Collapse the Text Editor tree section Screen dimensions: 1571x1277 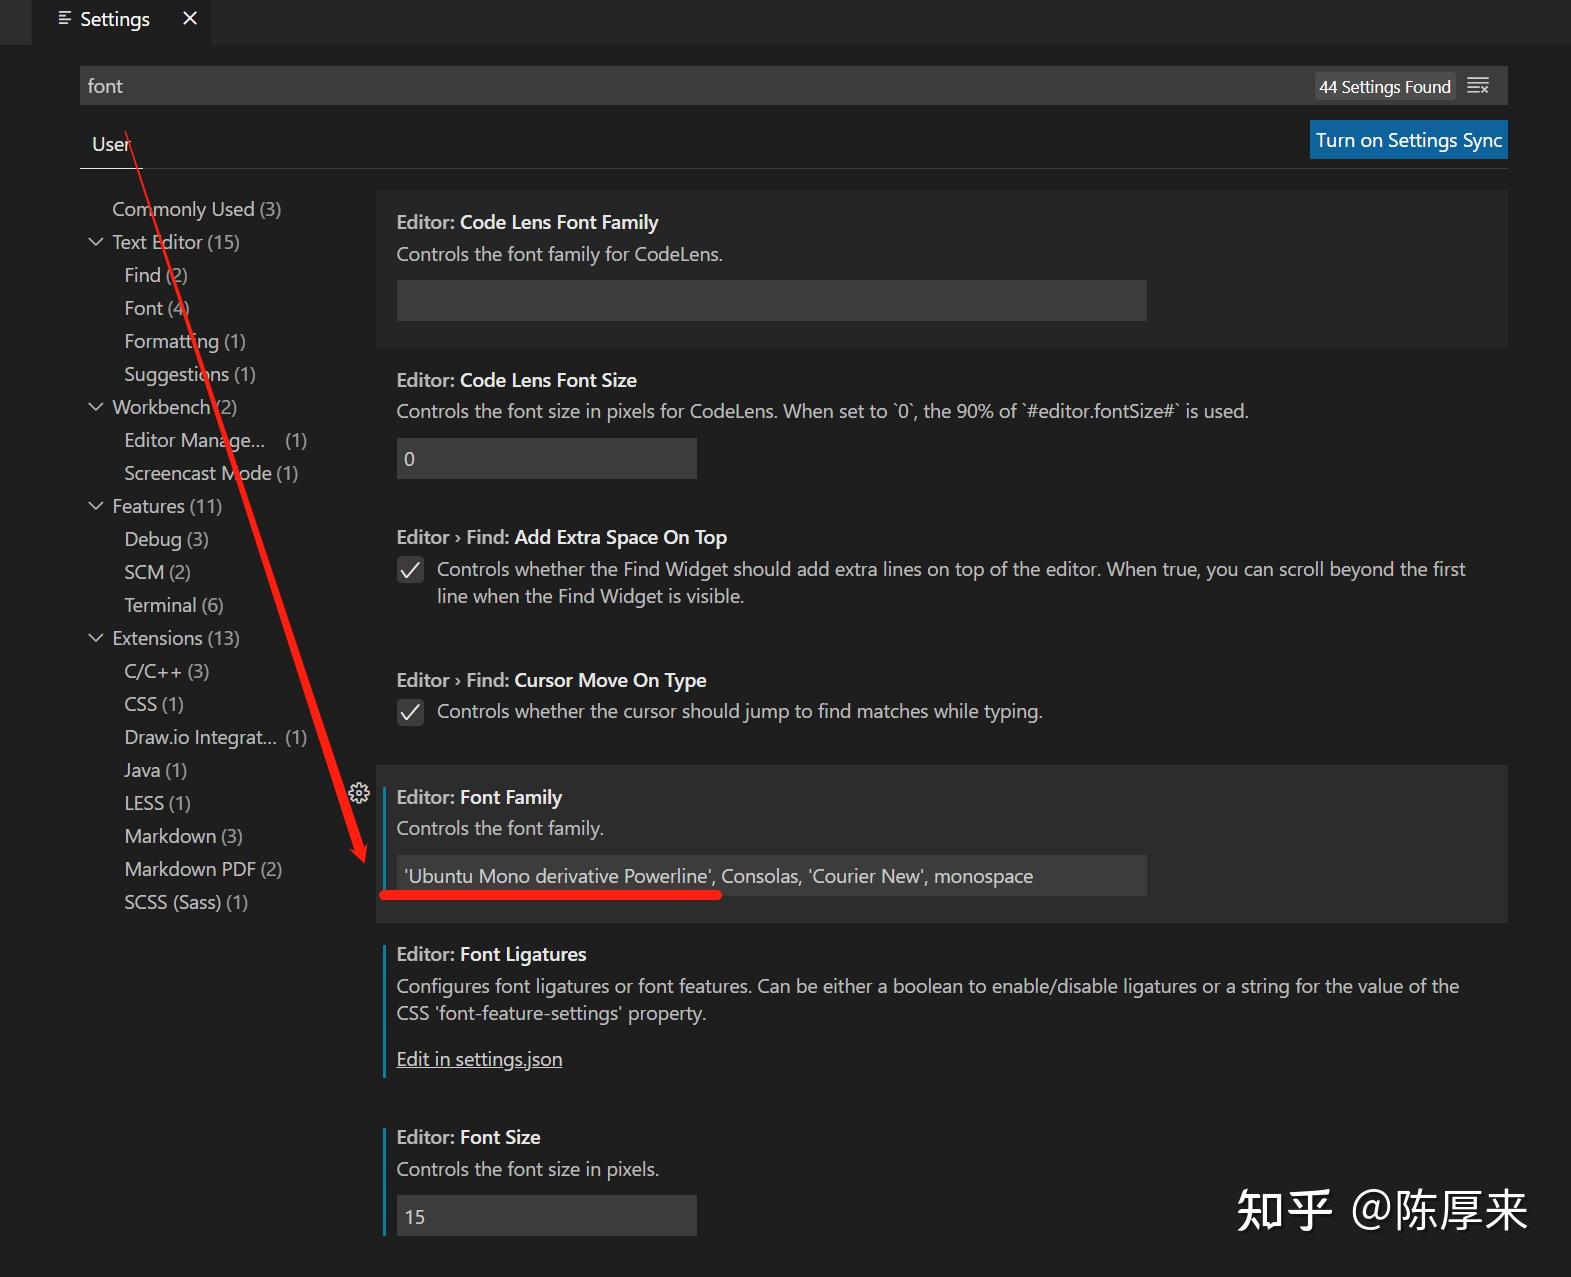tap(96, 242)
